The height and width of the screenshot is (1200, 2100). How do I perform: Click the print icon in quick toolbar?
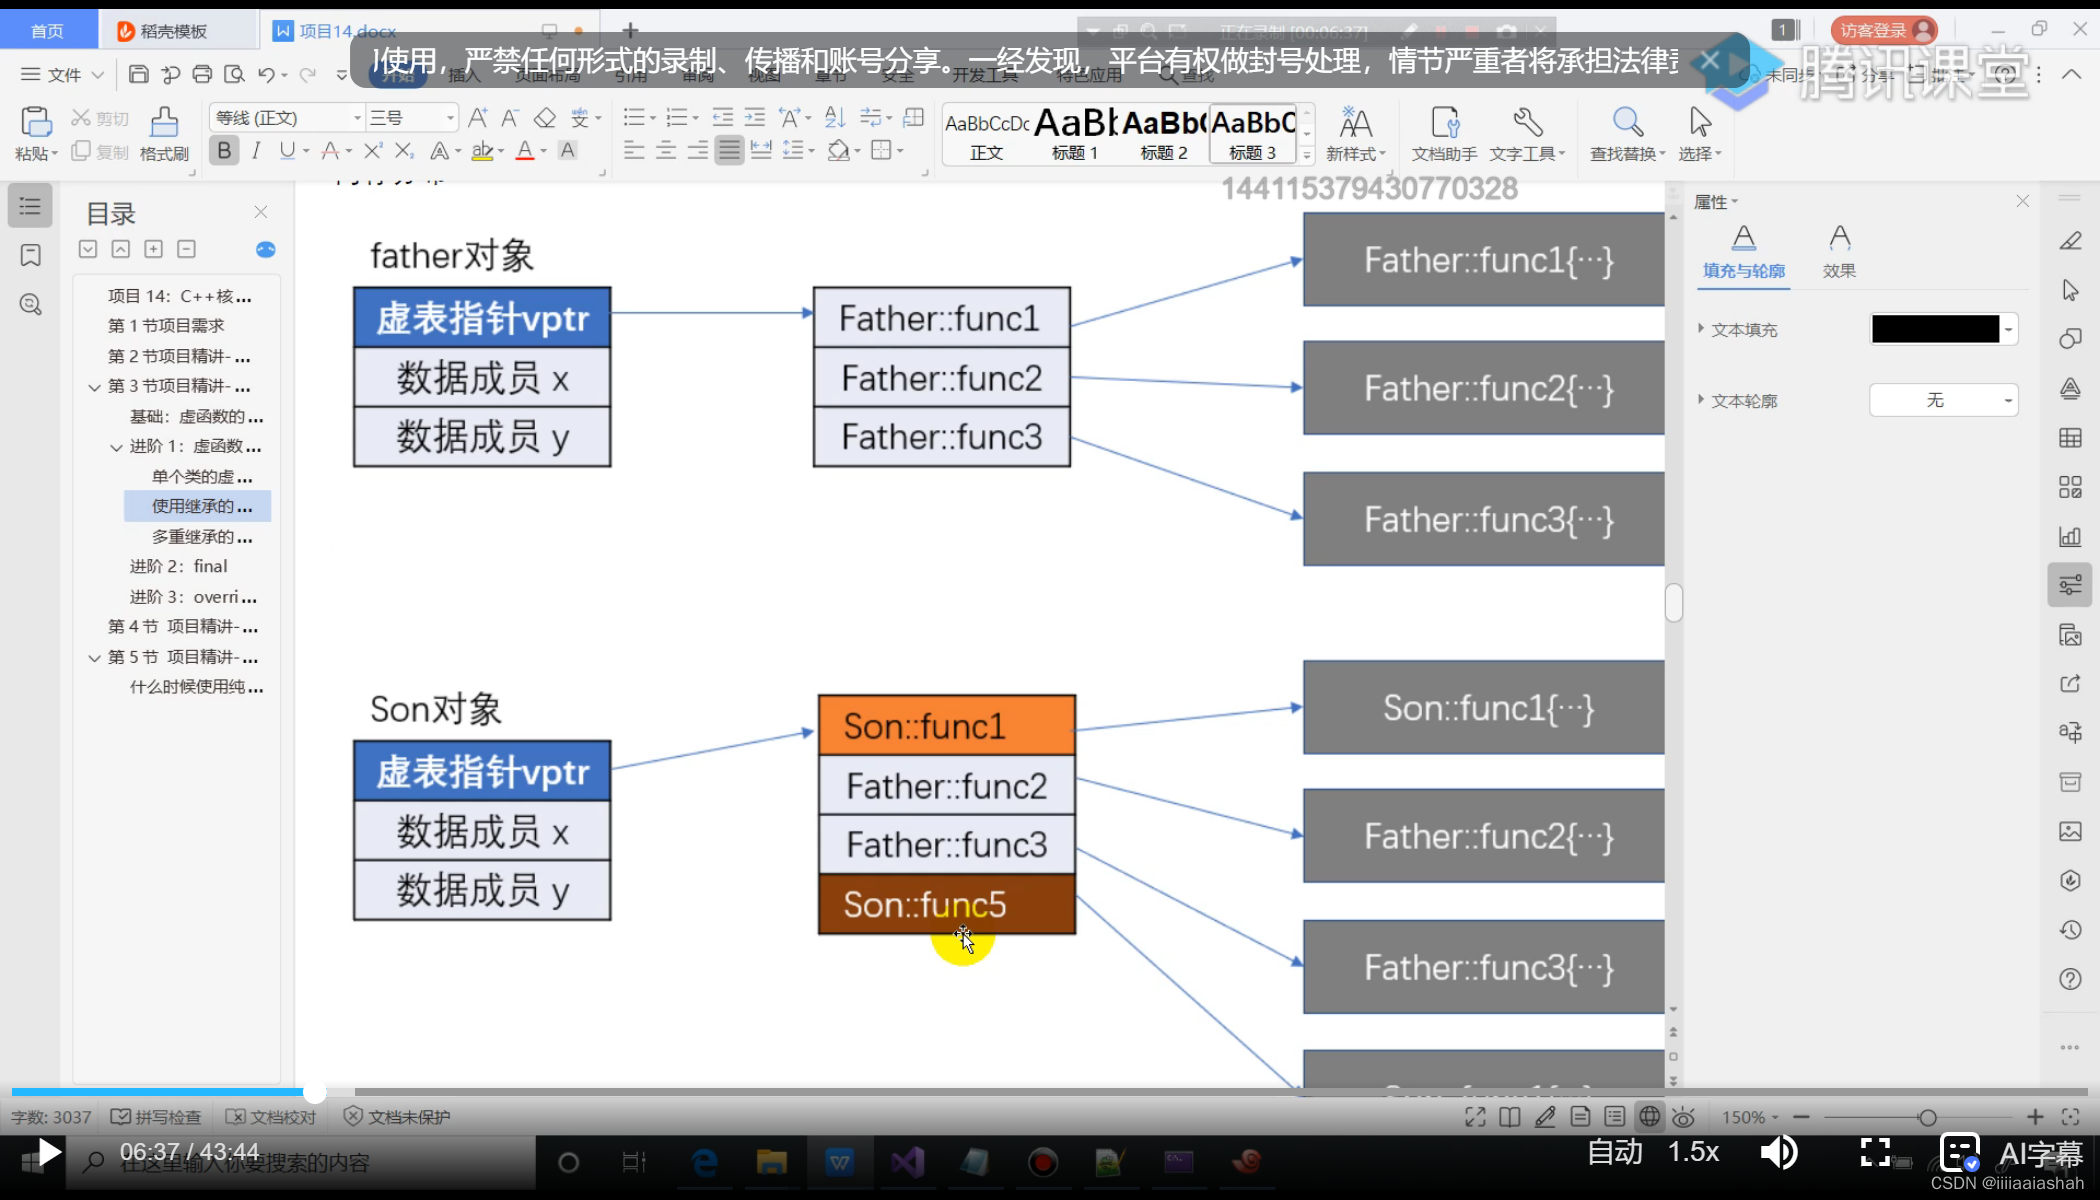coord(202,75)
